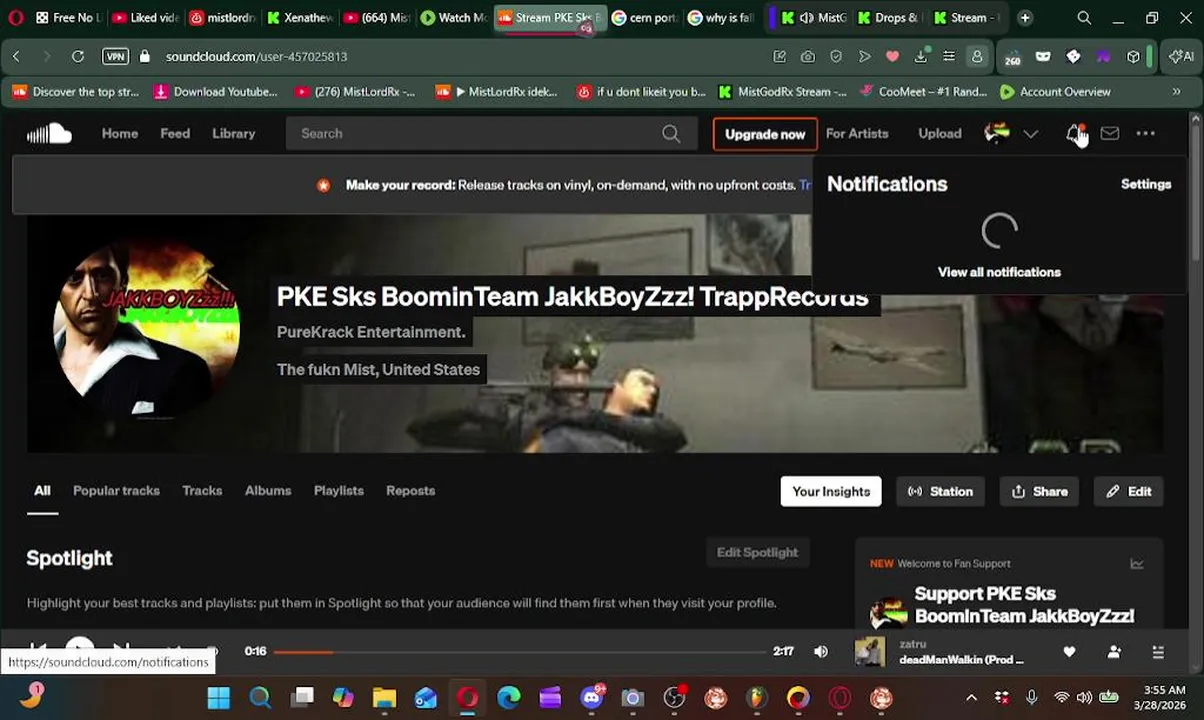Switch to the Reposts tab
The height and width of the screenshot is (720, 1204).
coord(411,491)
